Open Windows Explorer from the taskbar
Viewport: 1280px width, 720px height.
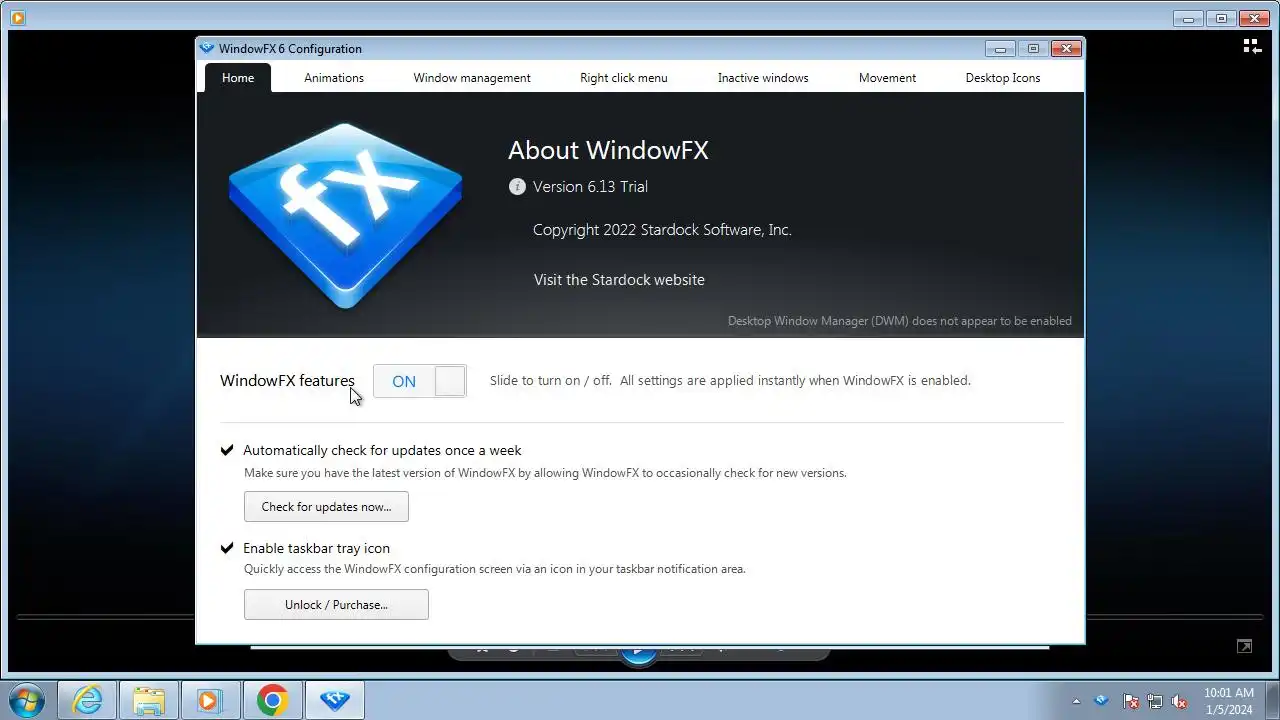[148, 700]
